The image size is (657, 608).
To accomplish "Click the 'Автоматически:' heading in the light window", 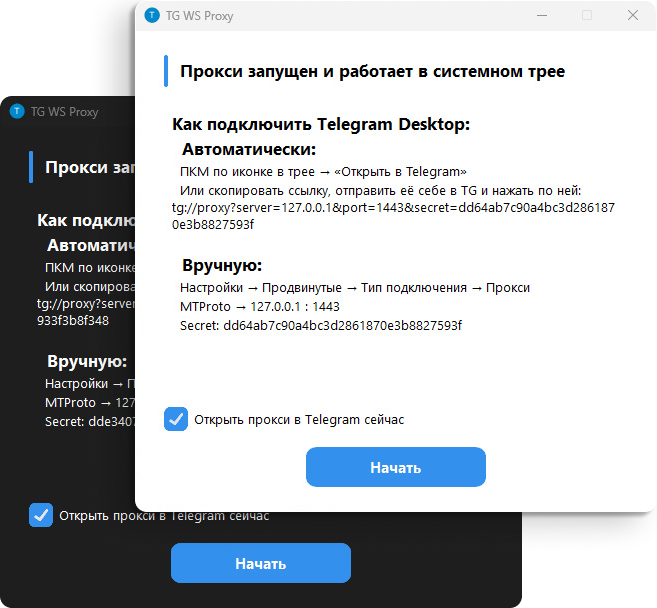I will [249, 149].
